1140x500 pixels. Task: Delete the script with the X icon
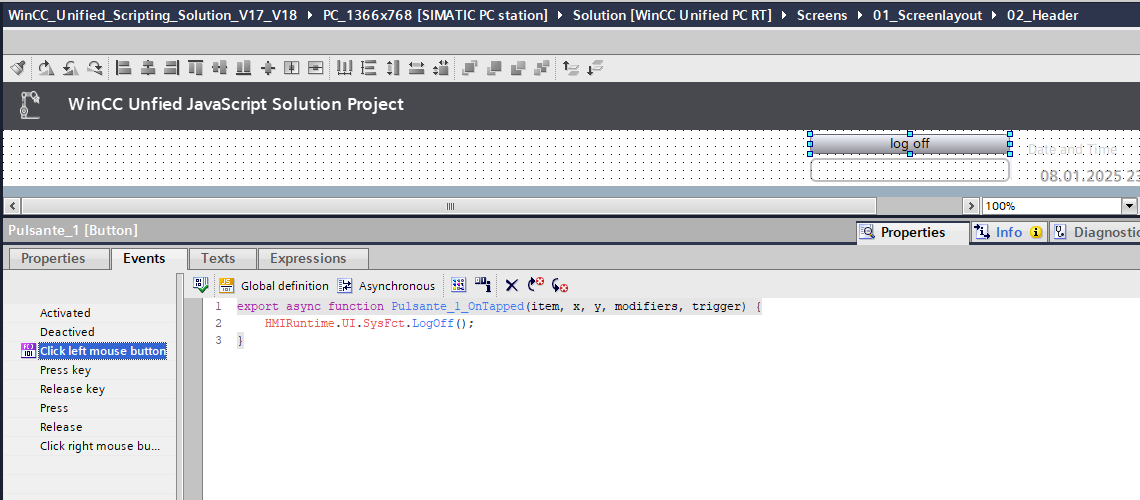click(512, 286)
